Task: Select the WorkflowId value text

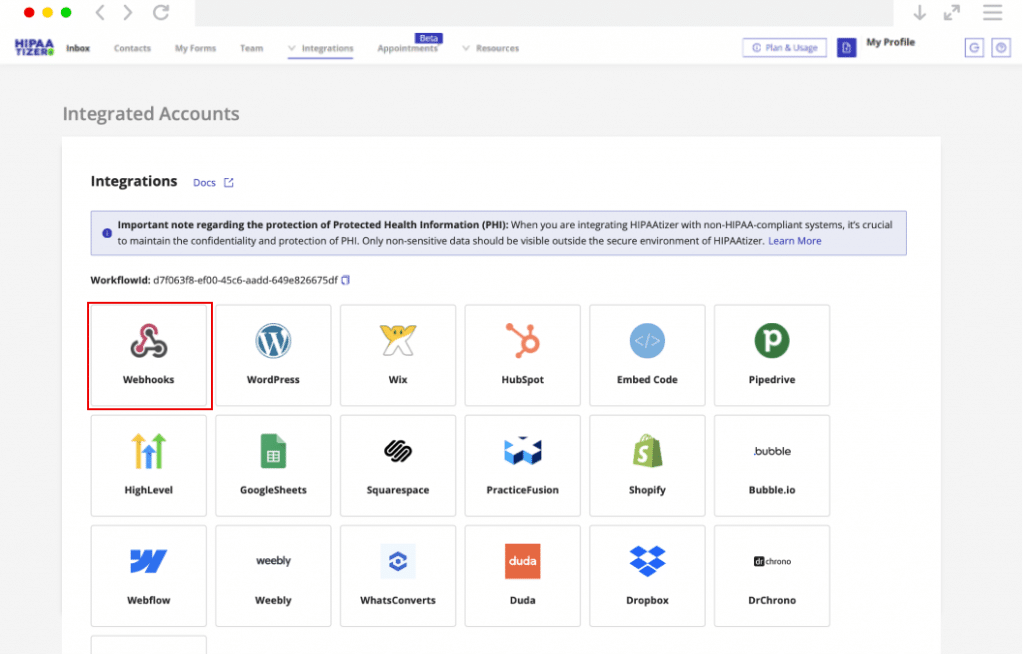Action: (x=245, y=280)
